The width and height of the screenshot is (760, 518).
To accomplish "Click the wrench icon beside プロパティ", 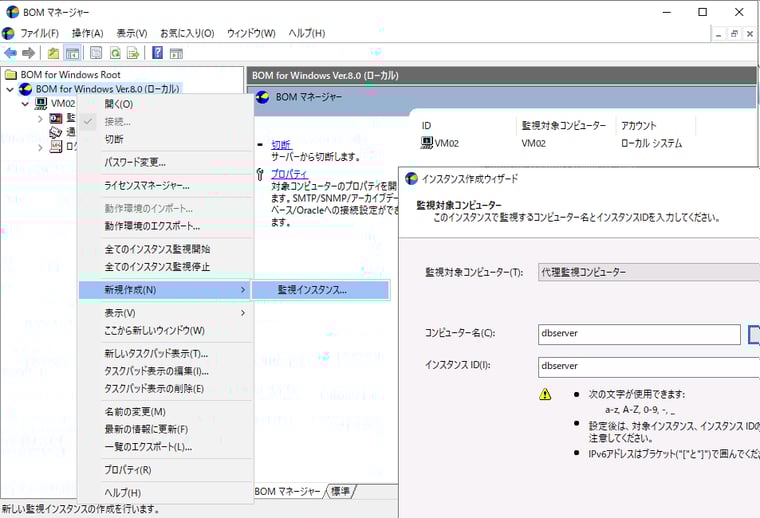I will pos(261,174).
